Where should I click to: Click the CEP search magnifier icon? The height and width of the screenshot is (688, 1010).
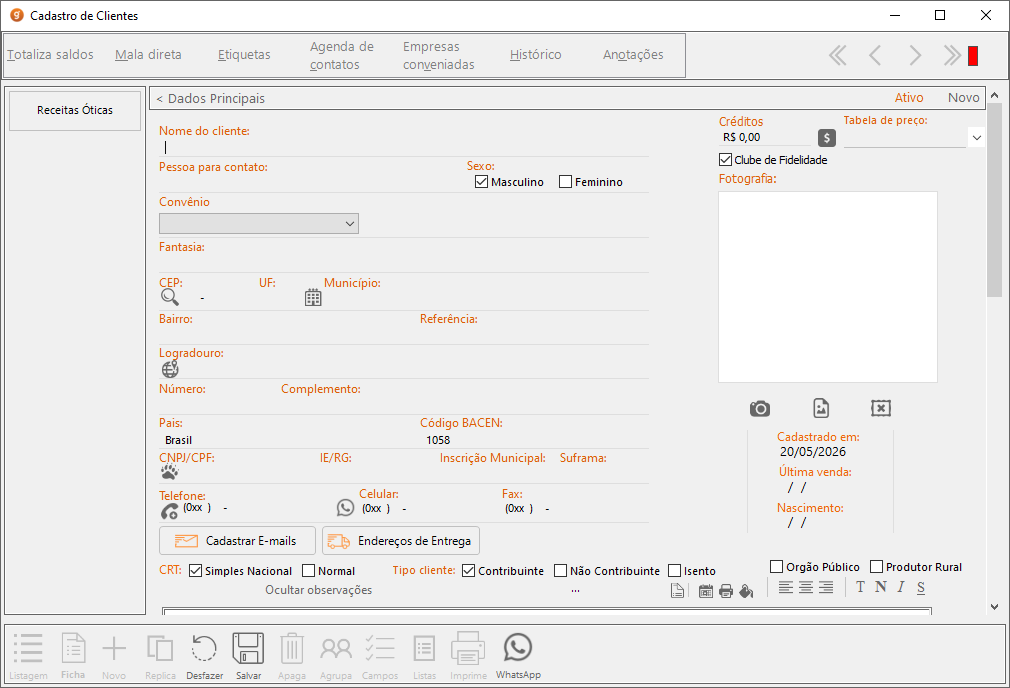click(170, 297)
